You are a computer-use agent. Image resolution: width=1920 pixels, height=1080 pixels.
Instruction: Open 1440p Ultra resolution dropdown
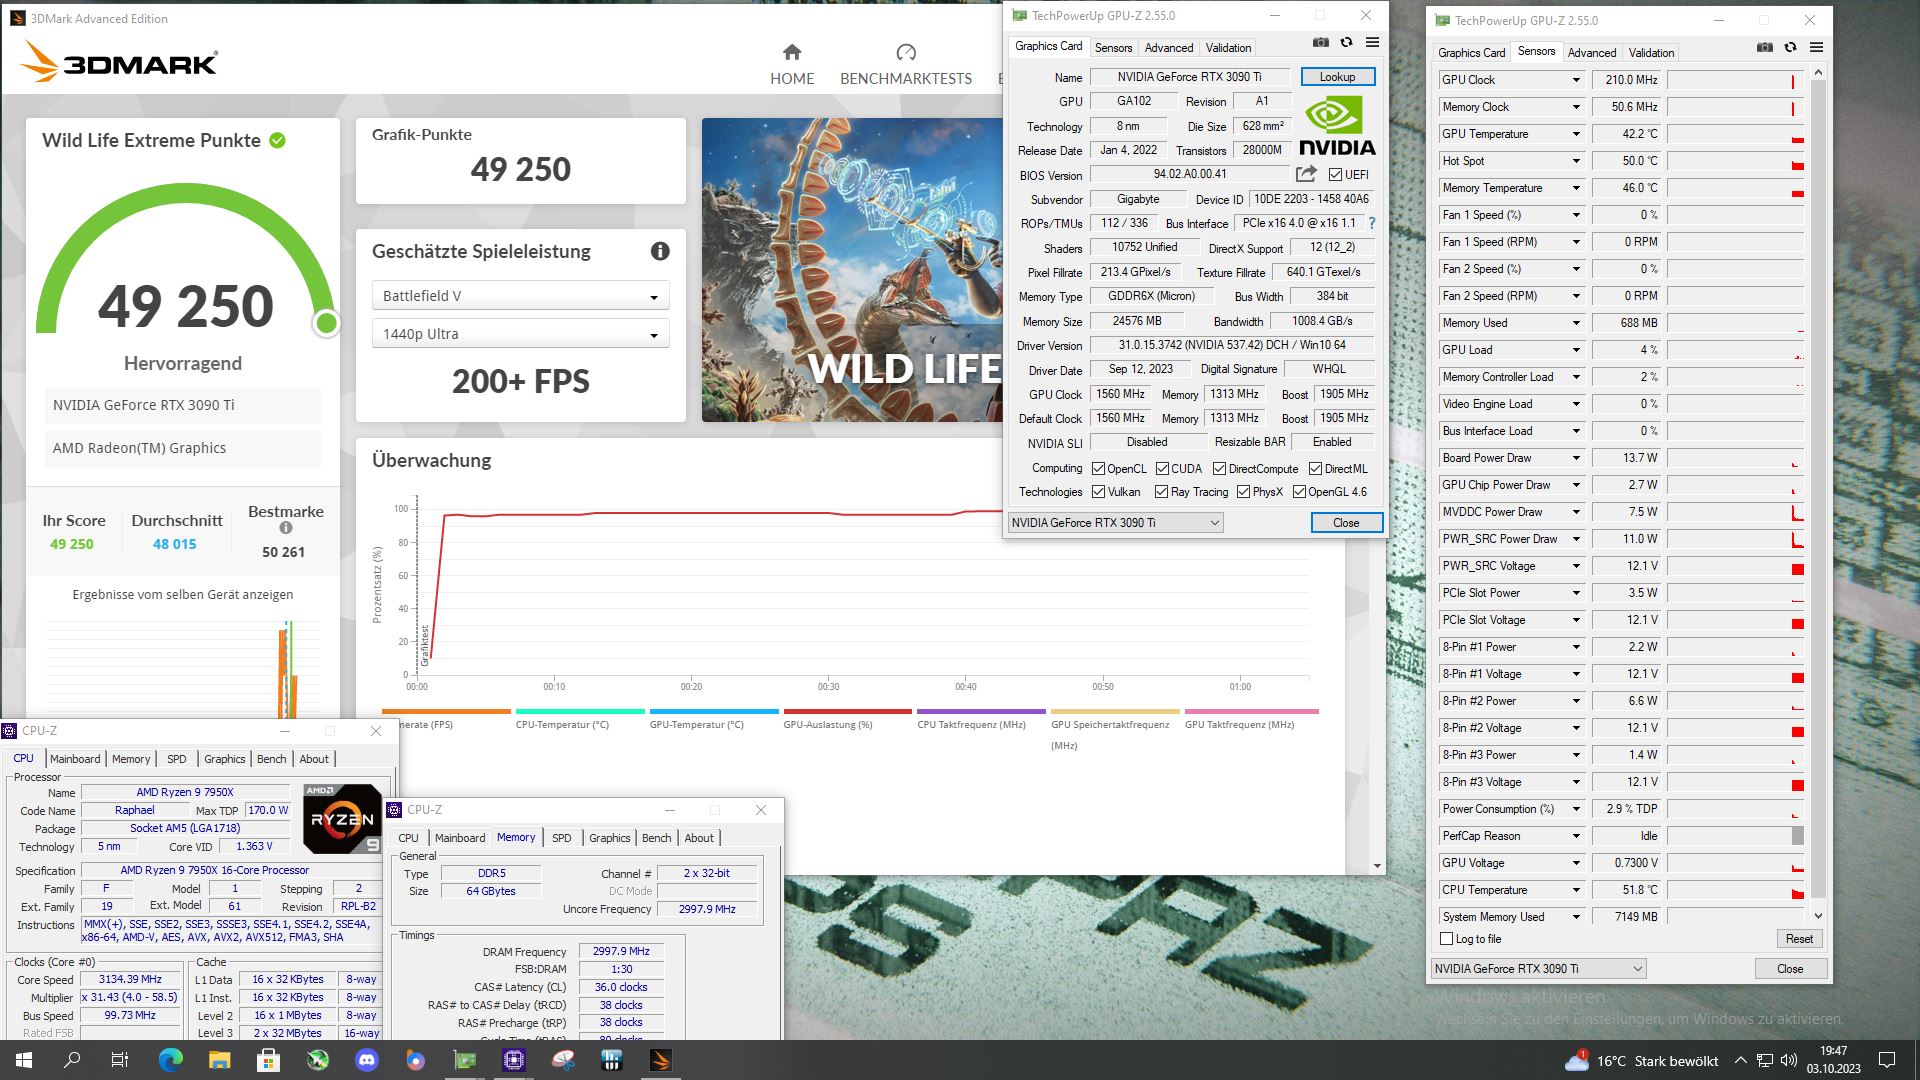pyautogui.click(x=520, y=334)
